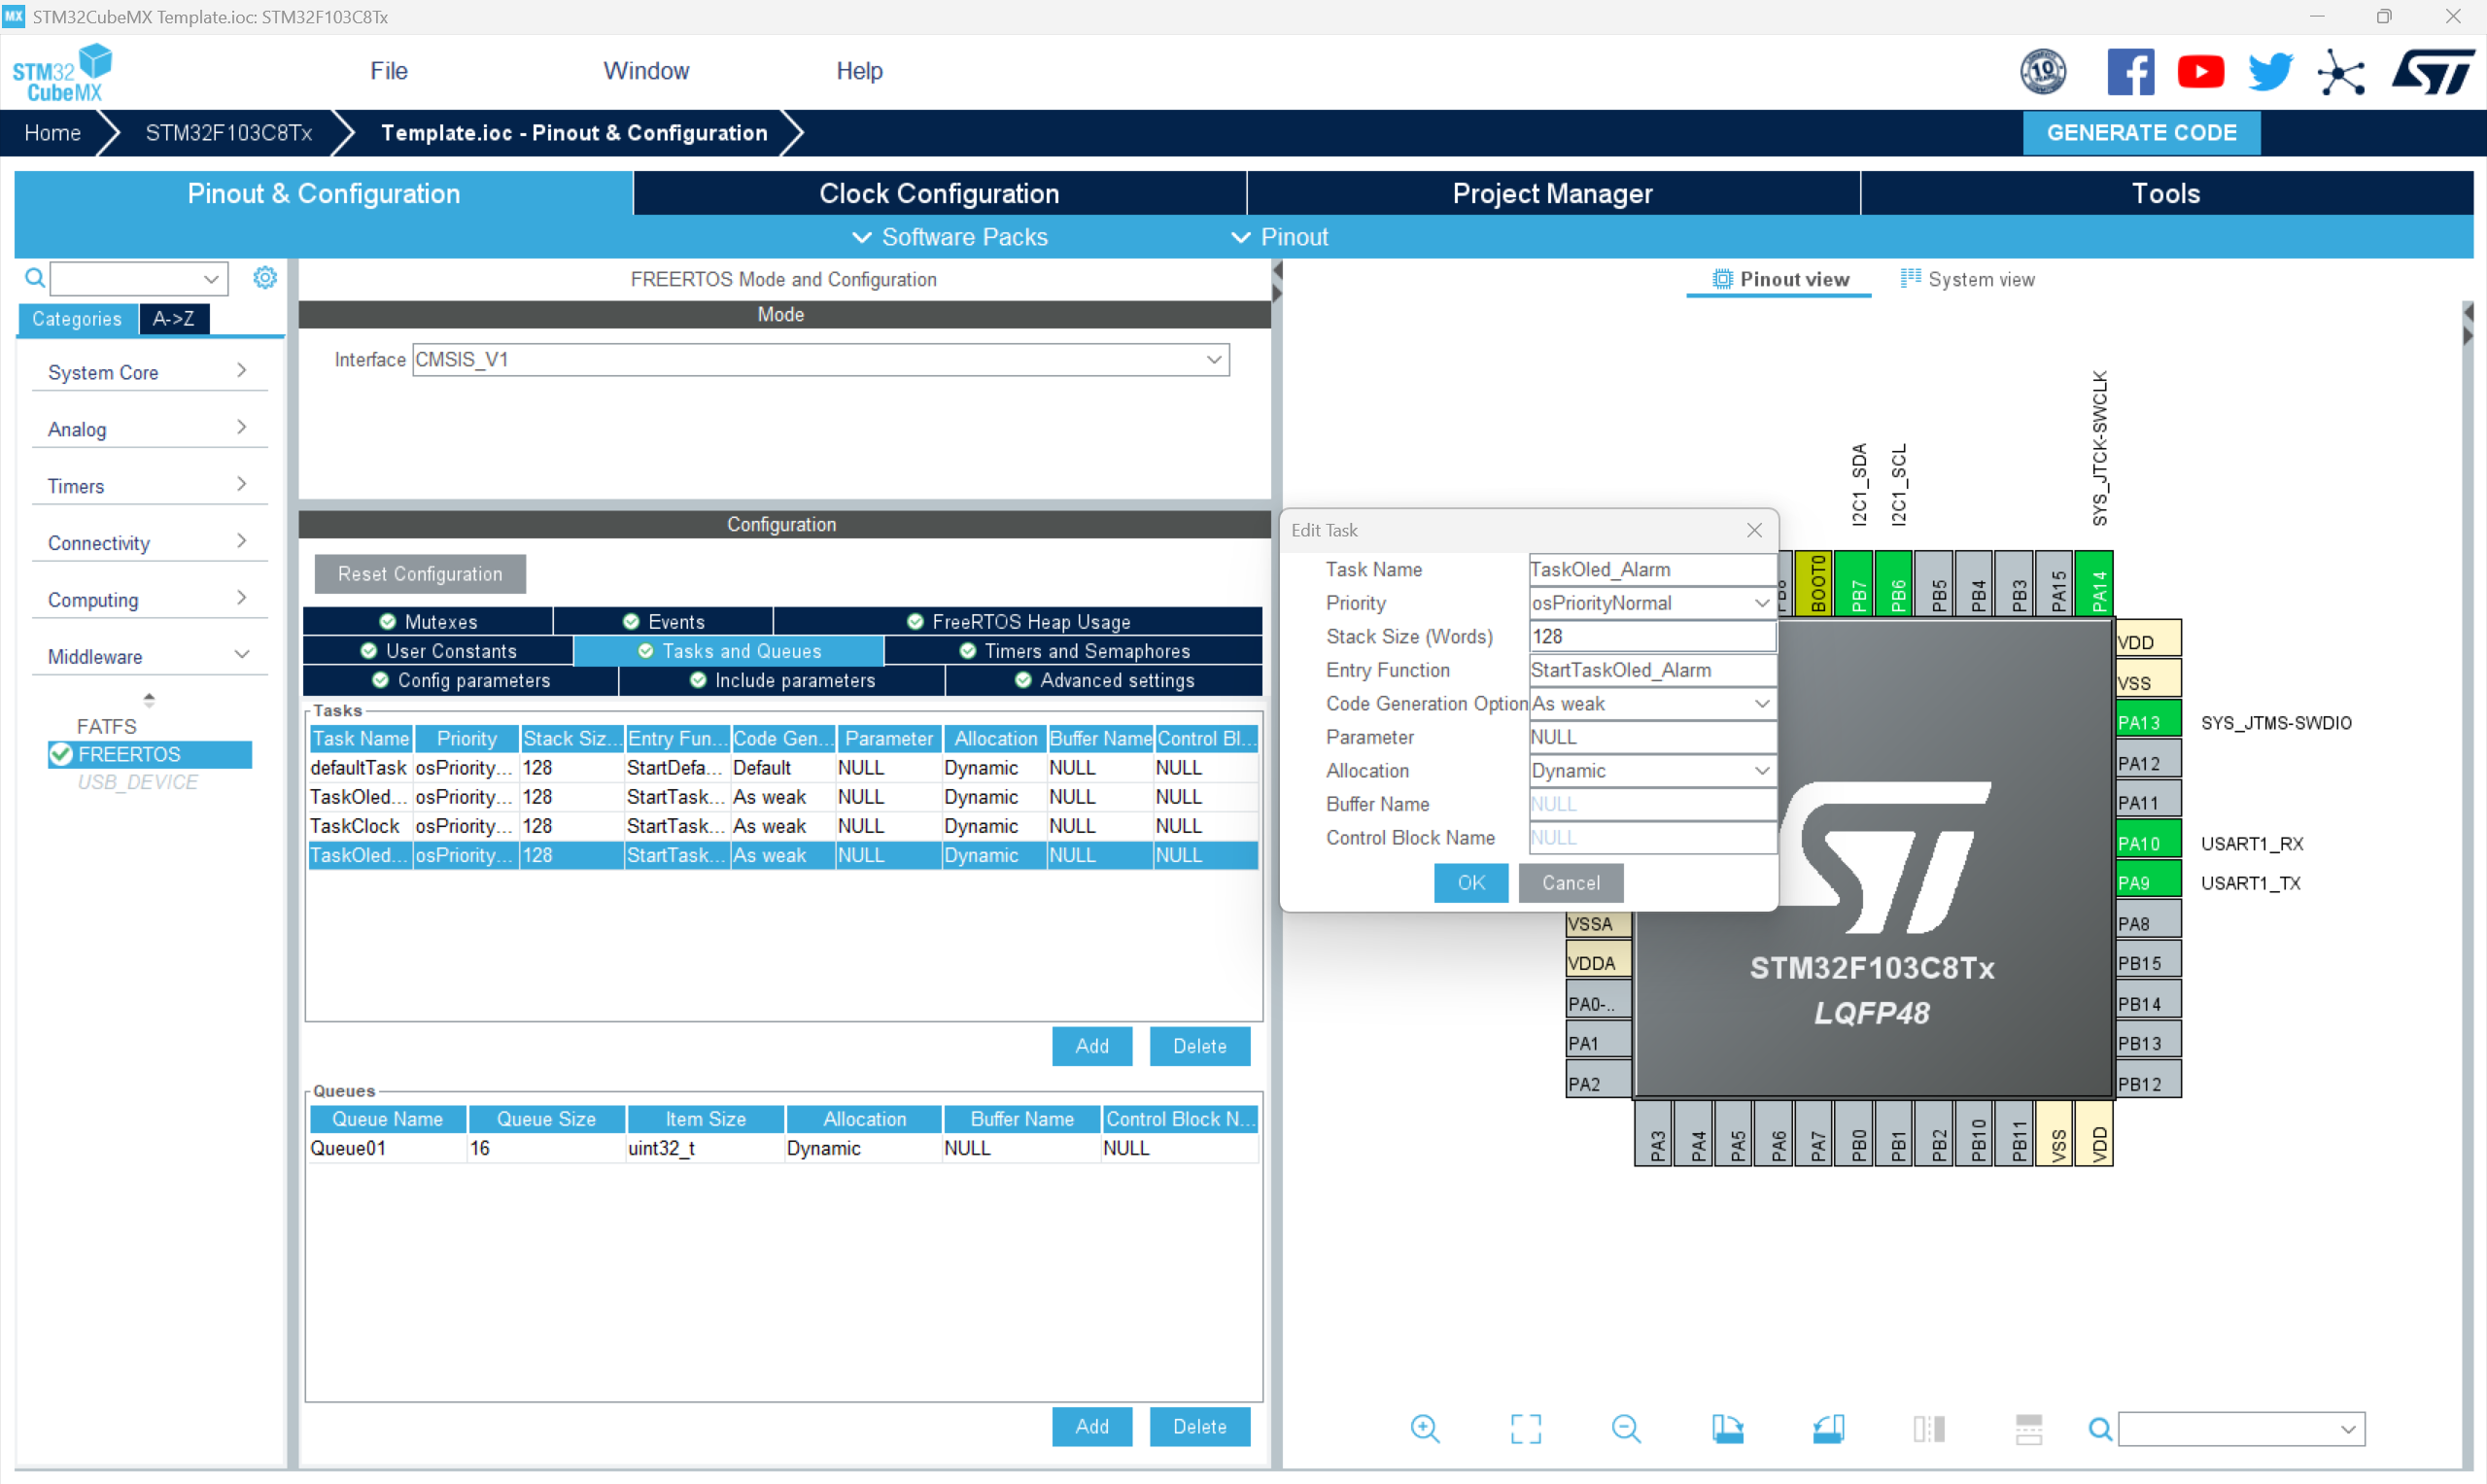Click the settings gear beside search box
2487x1484 pixels.
(x=264, y=278)
